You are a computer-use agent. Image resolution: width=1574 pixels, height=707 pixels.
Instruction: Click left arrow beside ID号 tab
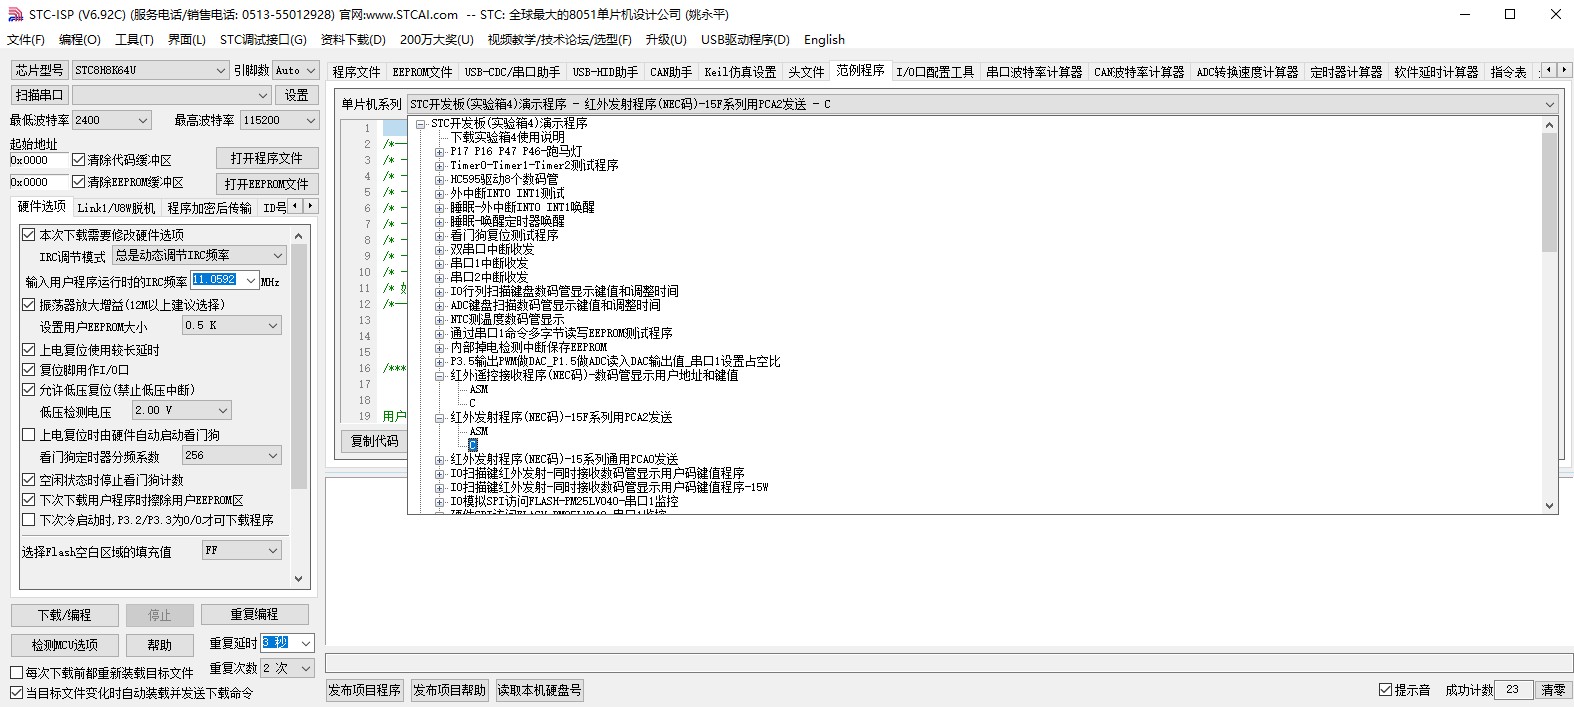[x=295, y=206]
